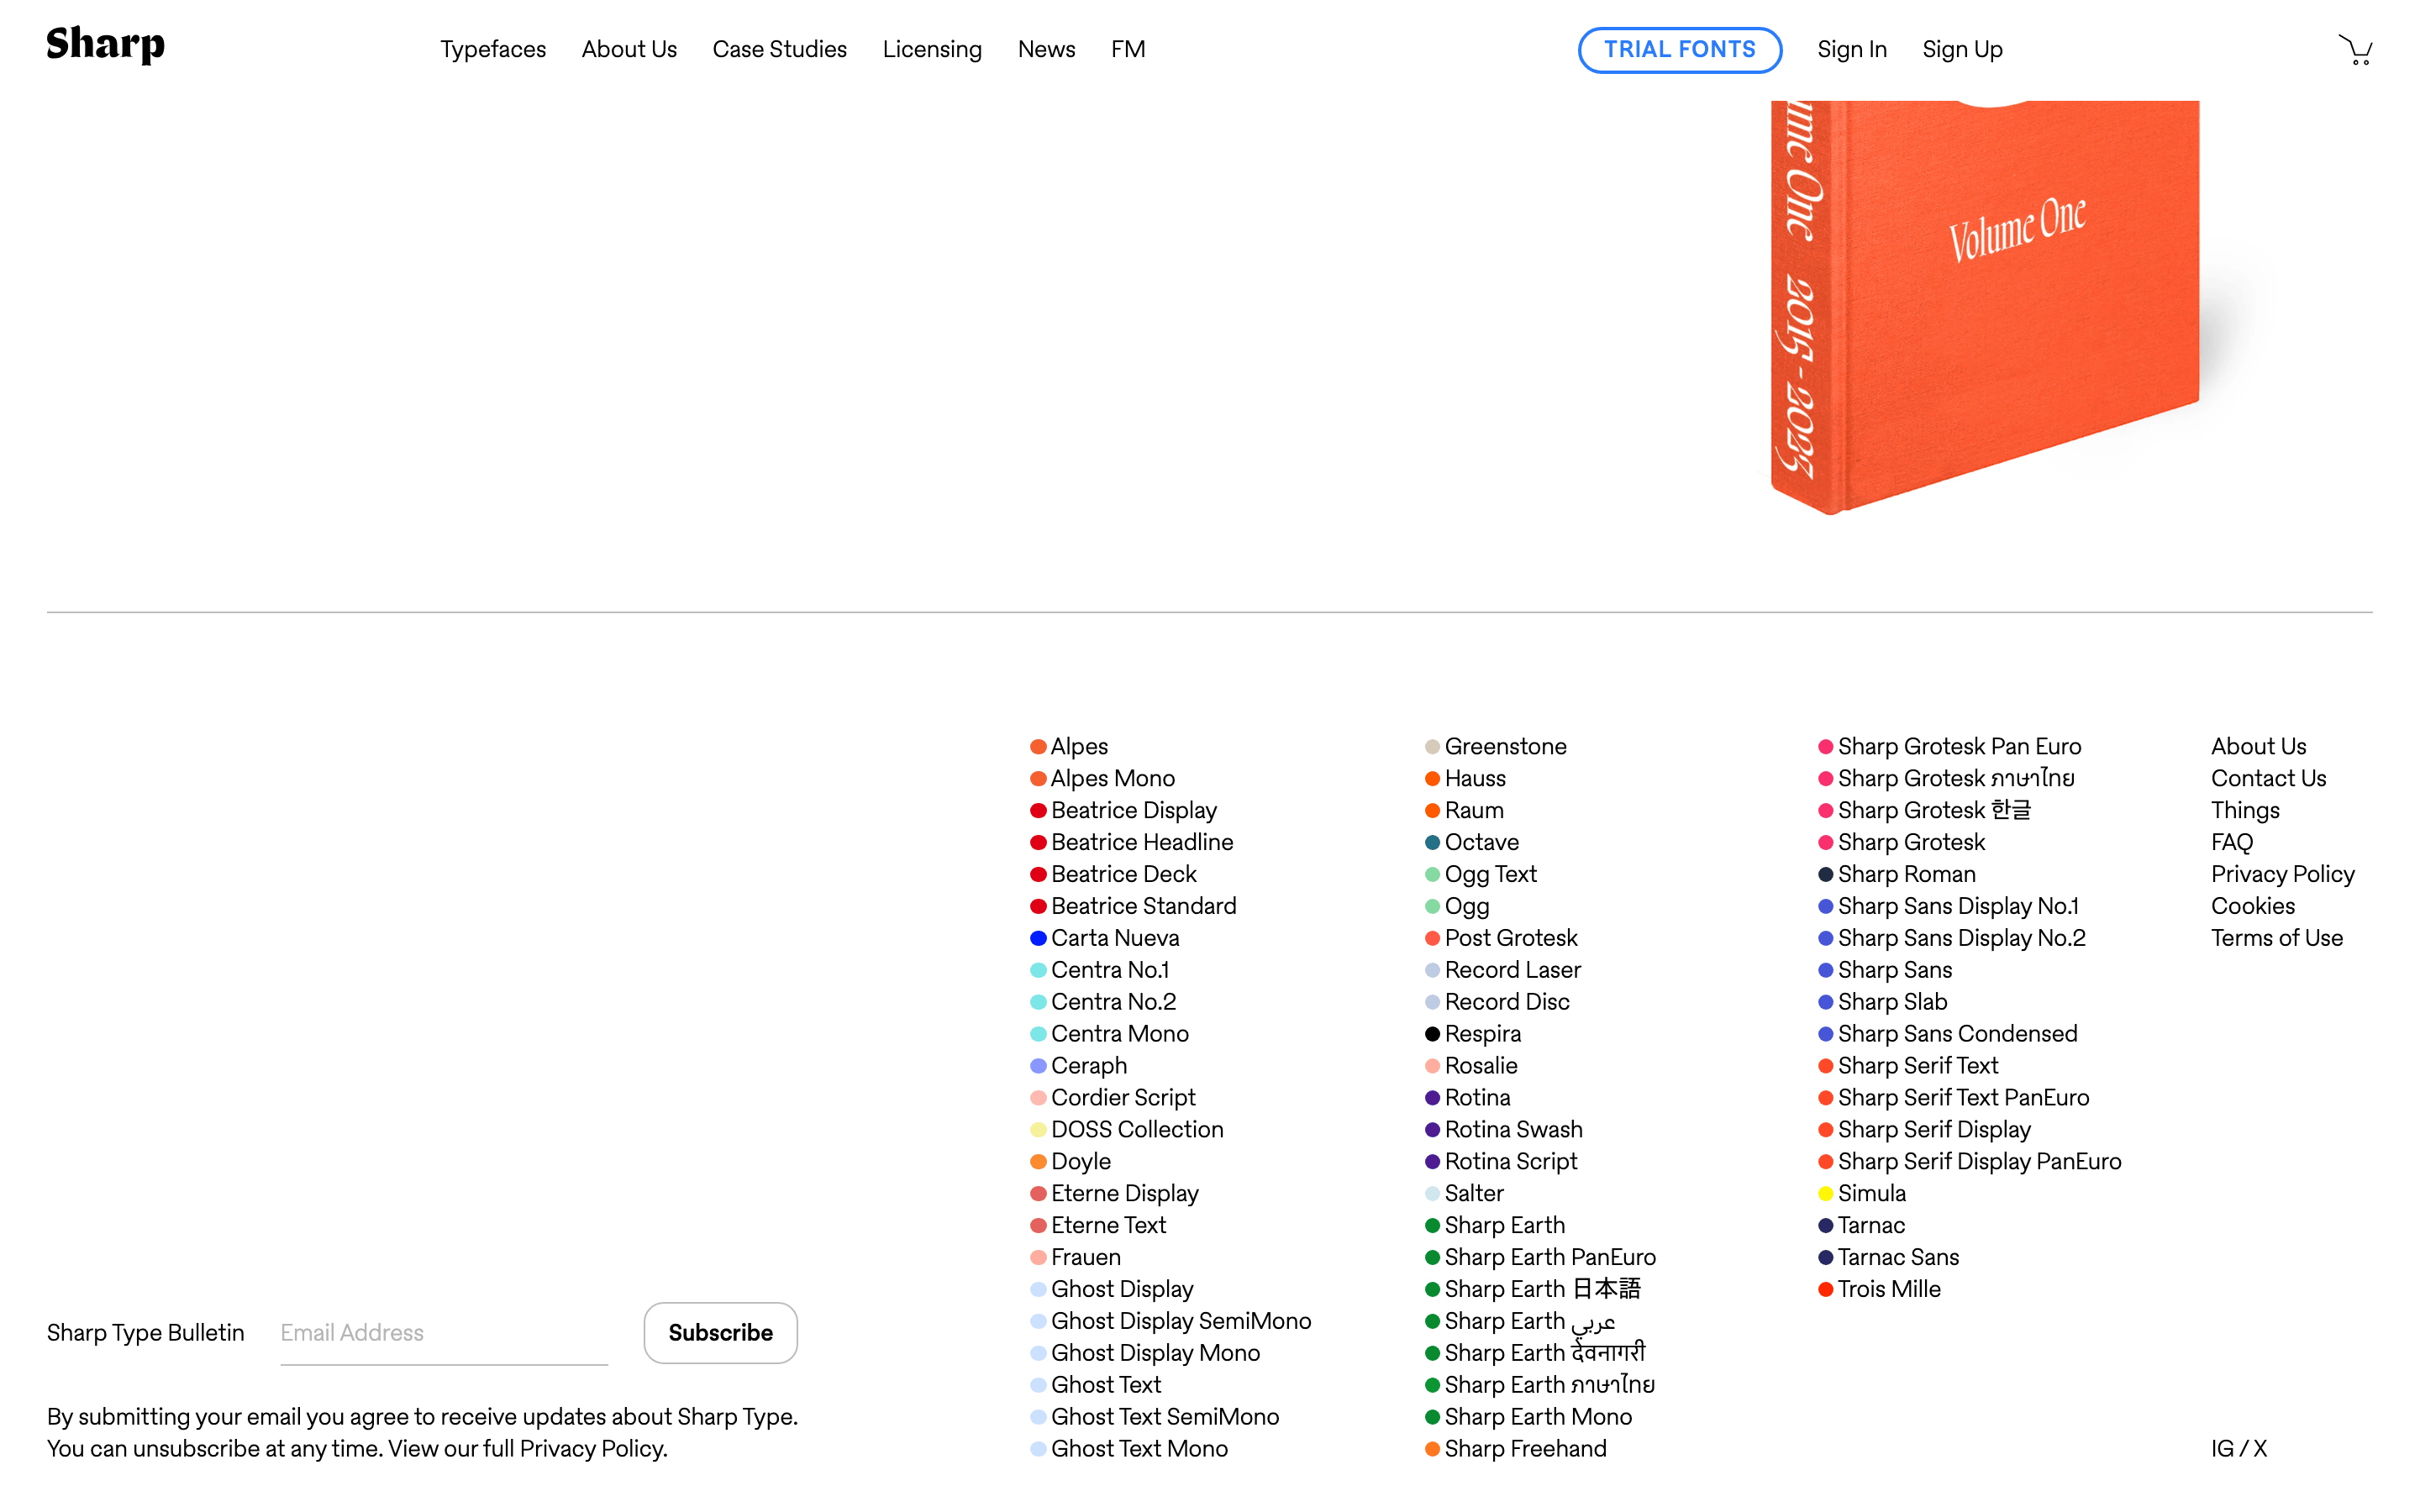Open the Sign Up link
Image resolution: width=2420 pixels, height=1512 pixels.
[1962, 49]
